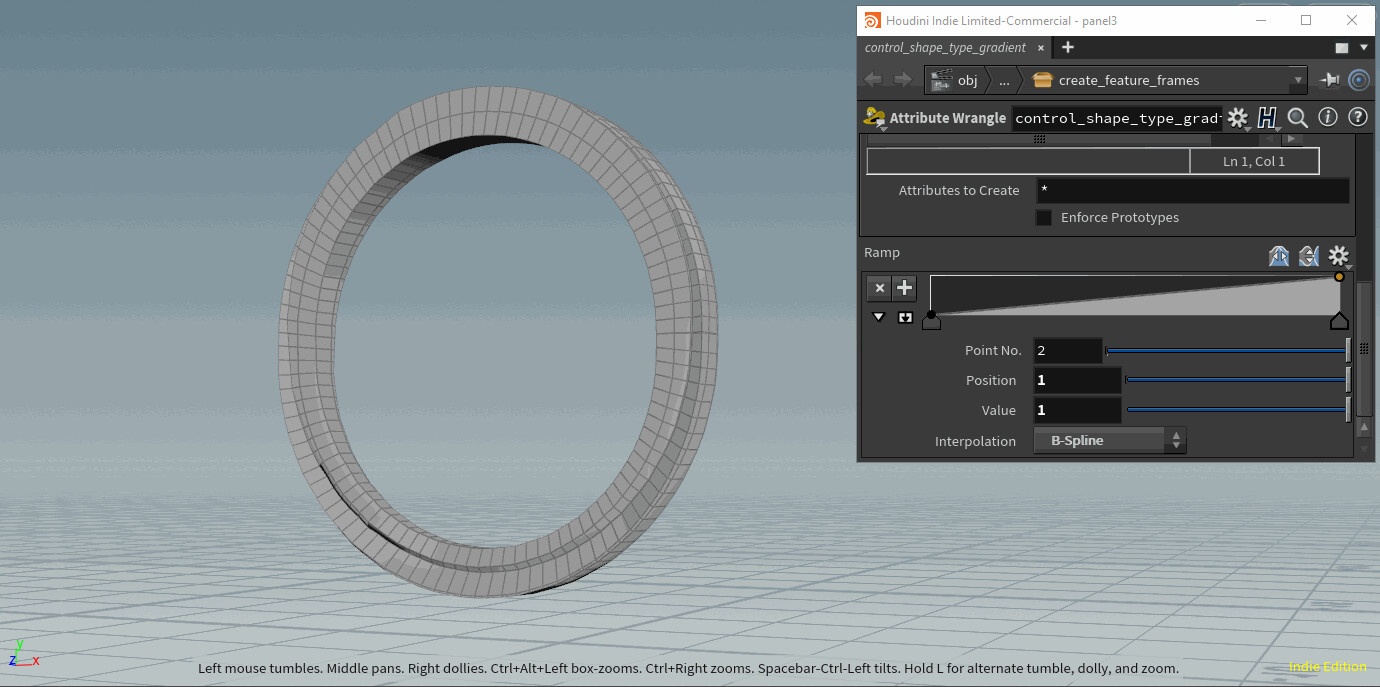Click the radial menu globe icon

(x=1358, y=80)
